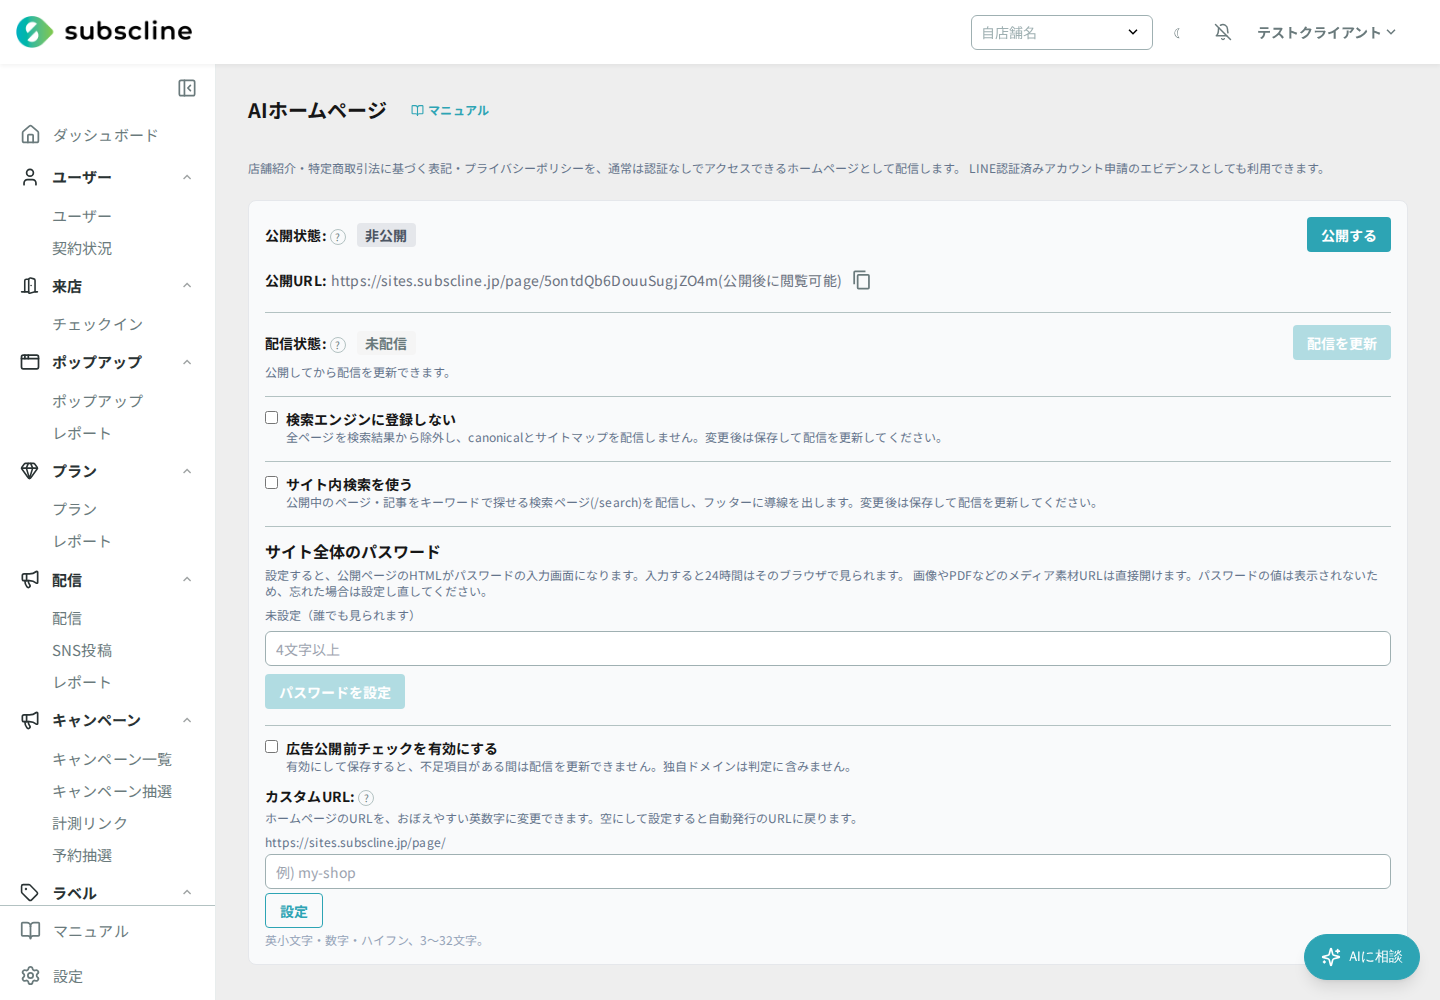Focus the site password input field
Screen dimensions: 1440x1000
(x=828, y=649)
